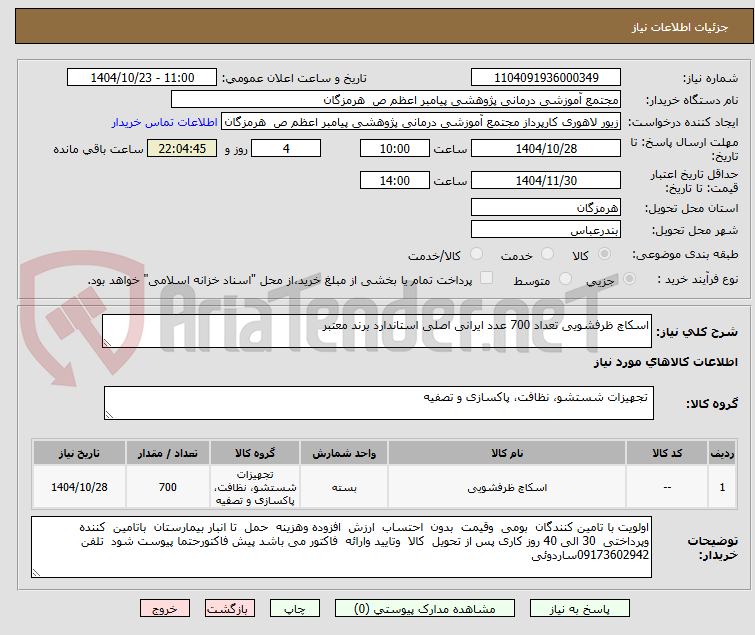
Task: Click the resize handle of توضیحات خریدار box
Action: tap(36, 572)
